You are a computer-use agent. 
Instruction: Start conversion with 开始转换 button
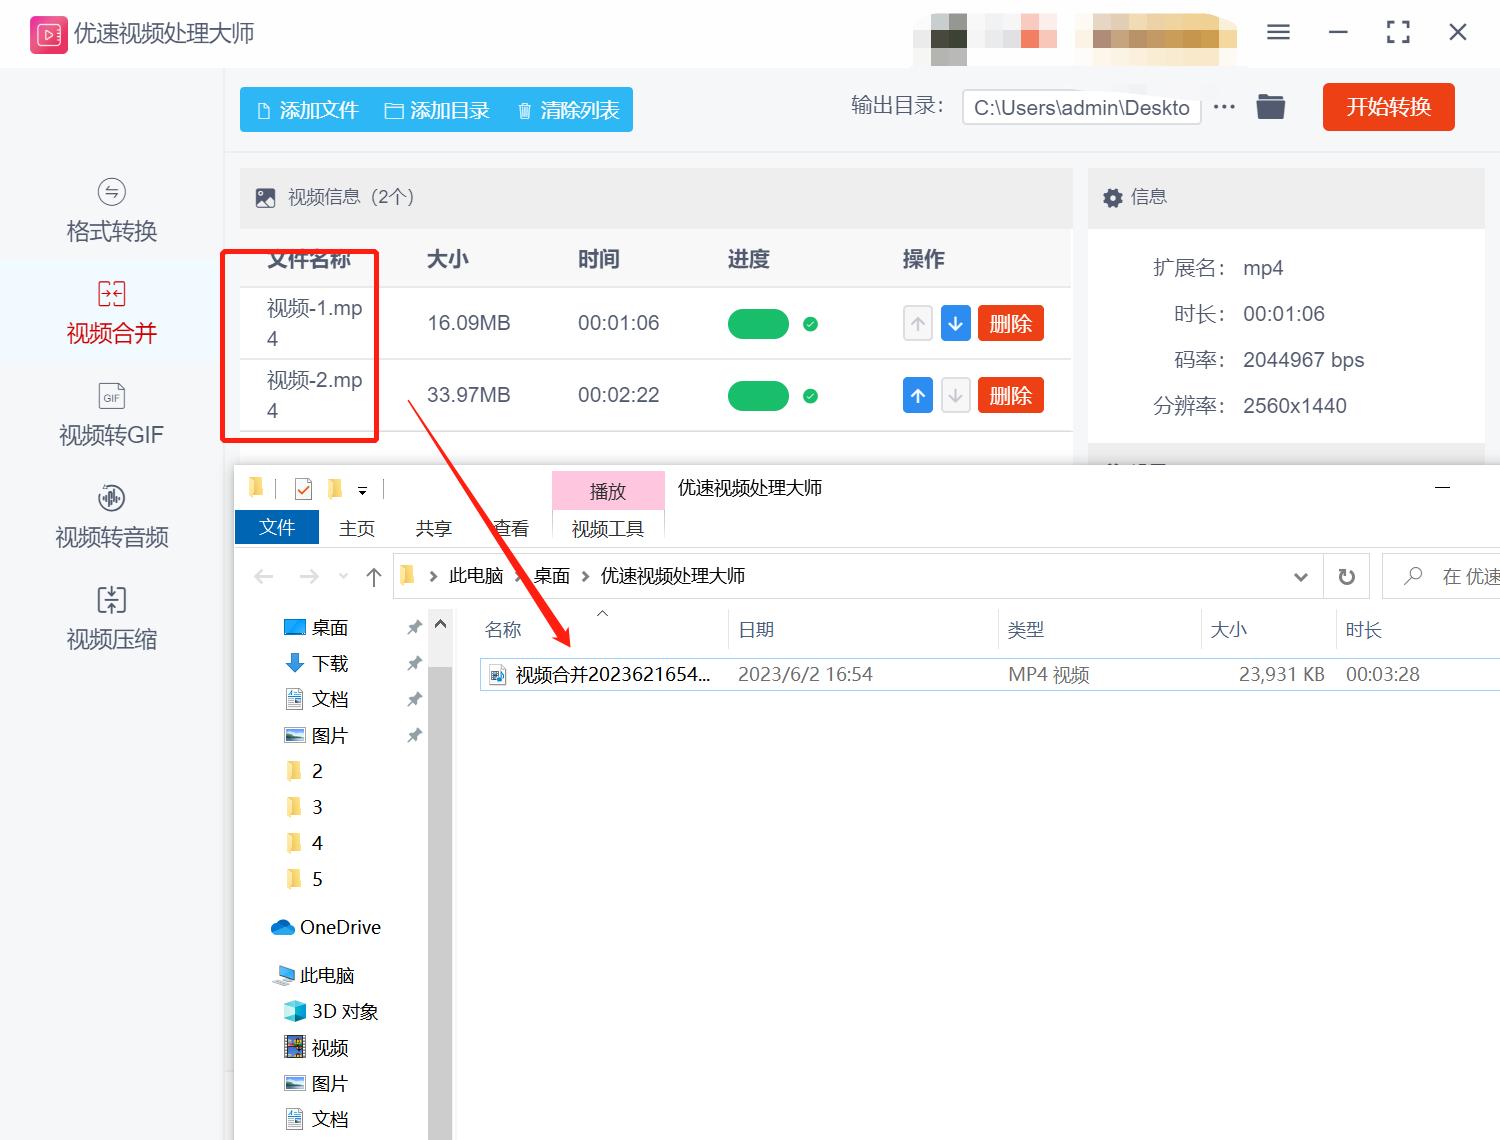[x=1388, y=107]
